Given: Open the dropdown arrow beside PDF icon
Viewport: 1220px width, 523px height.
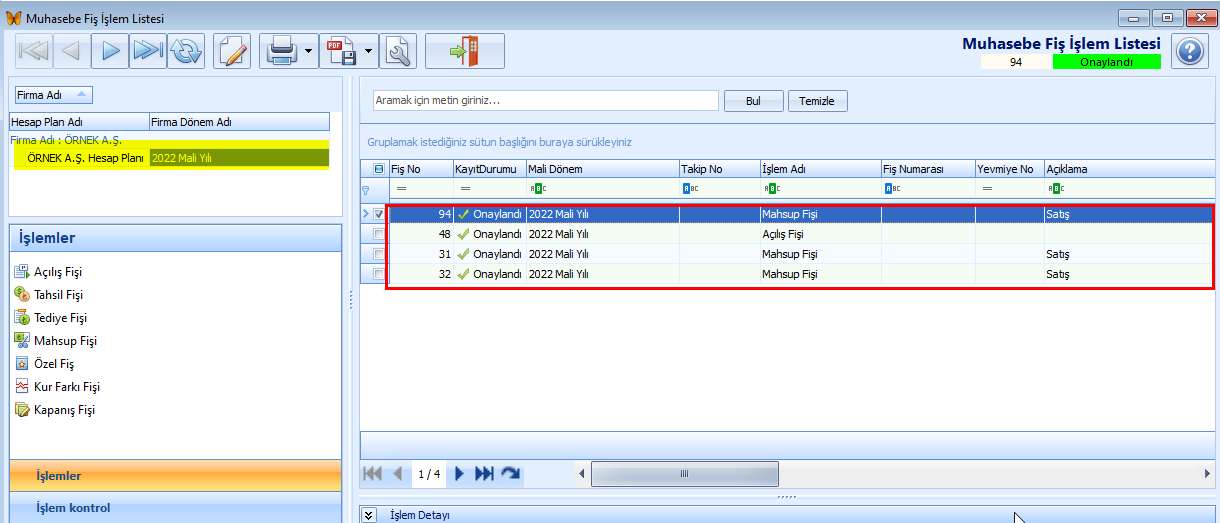Looking at the screenshot, I should tap(369, 51).
